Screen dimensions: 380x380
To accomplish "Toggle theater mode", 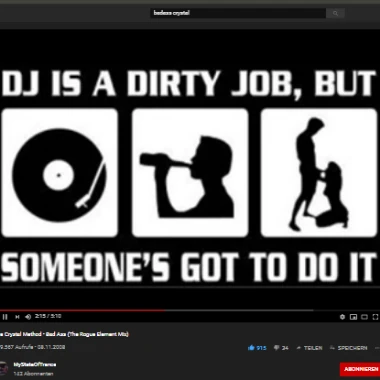I will (364, 317).
